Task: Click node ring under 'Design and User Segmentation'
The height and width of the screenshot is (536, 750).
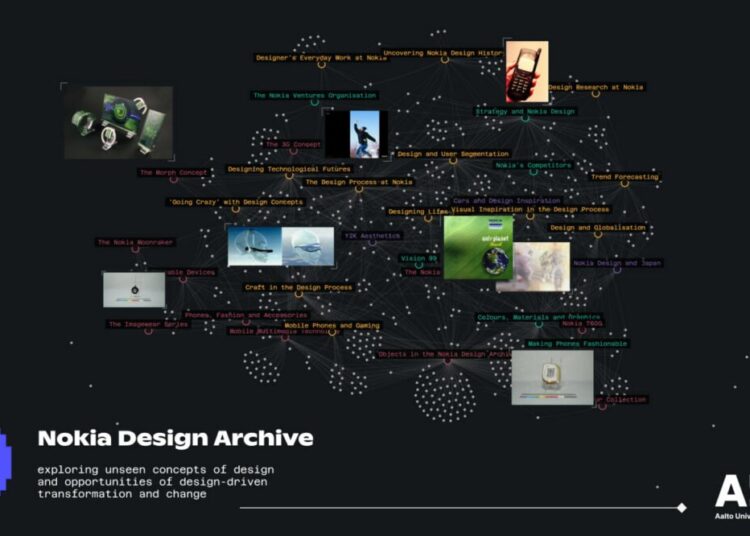Action: [453, 161]
